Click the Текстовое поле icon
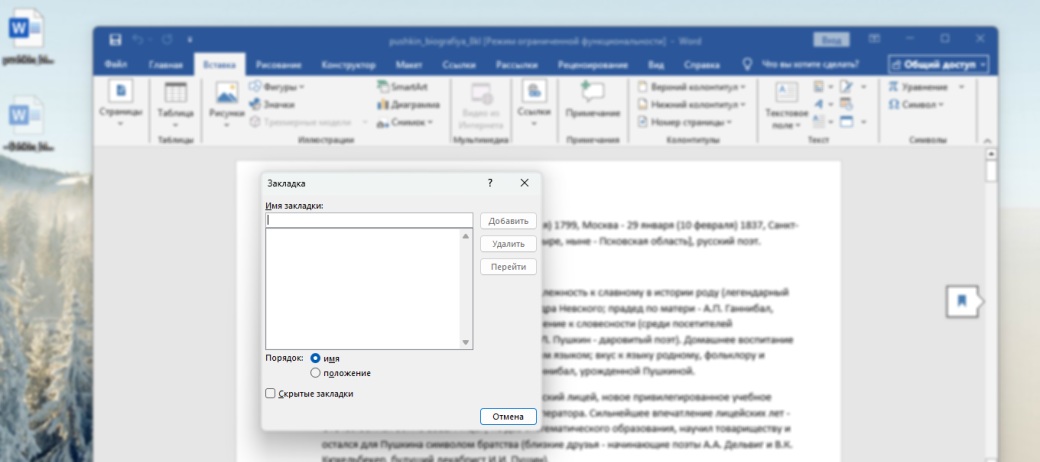The width and height of the screenshot is (1040, 462). pos(786,95)
